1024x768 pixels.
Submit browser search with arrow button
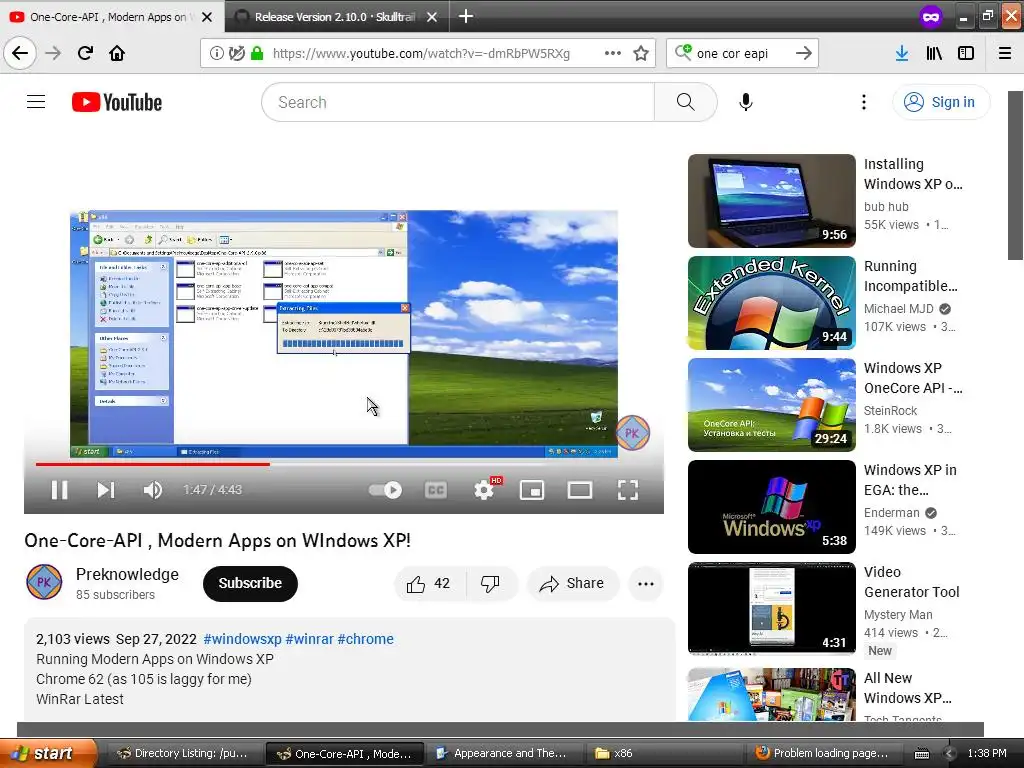click(804, 53)
